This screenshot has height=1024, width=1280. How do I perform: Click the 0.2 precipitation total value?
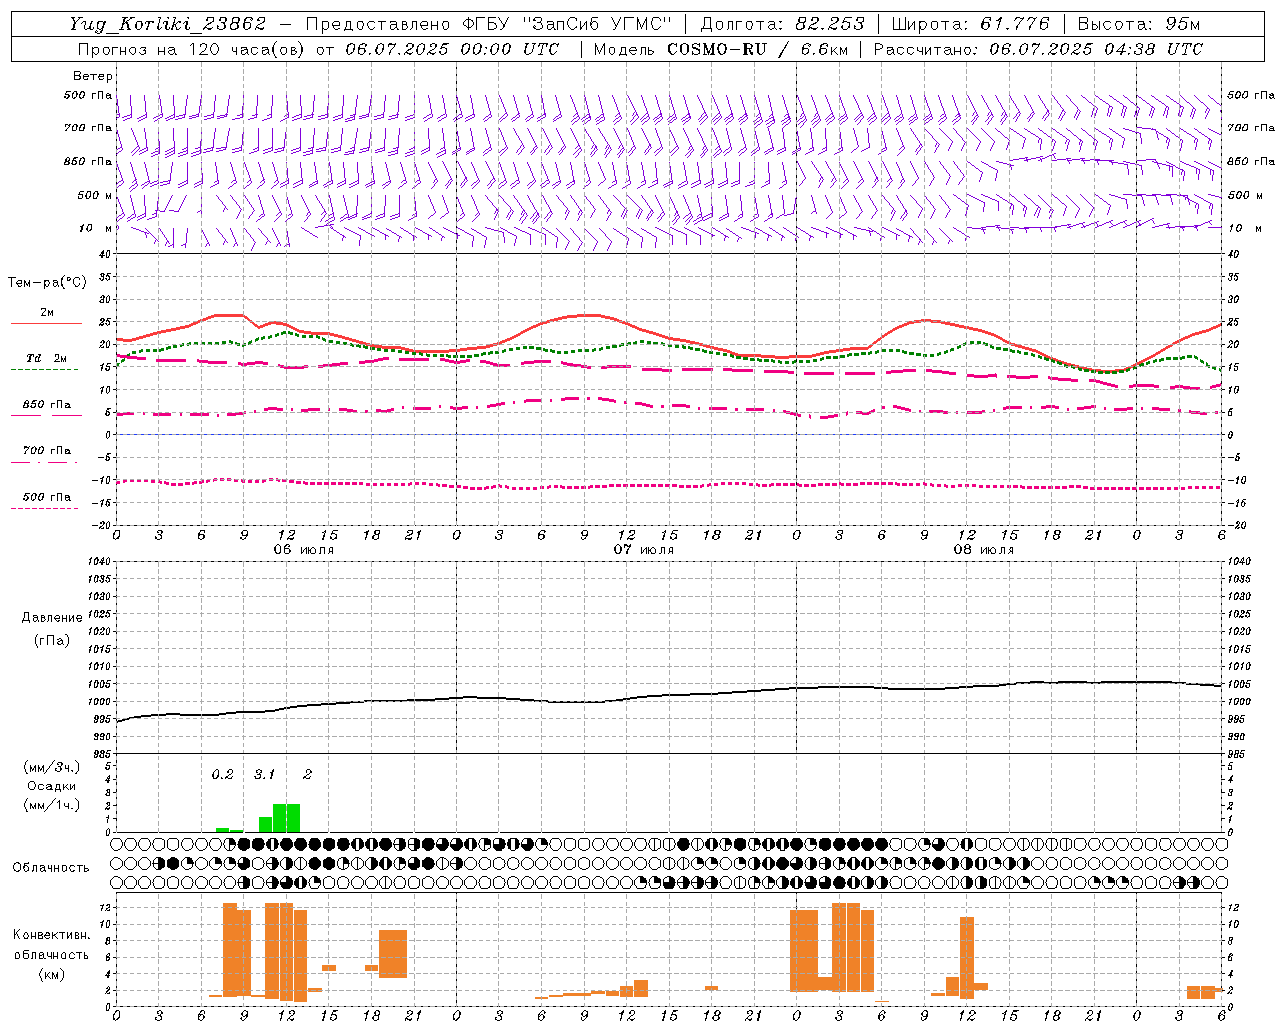pyautogui.click(x=222, y=774)
